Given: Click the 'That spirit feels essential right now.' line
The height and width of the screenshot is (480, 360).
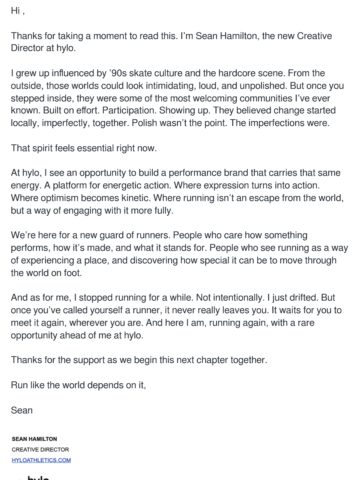Looking at the screenshot, I should (x=84, y=148).
